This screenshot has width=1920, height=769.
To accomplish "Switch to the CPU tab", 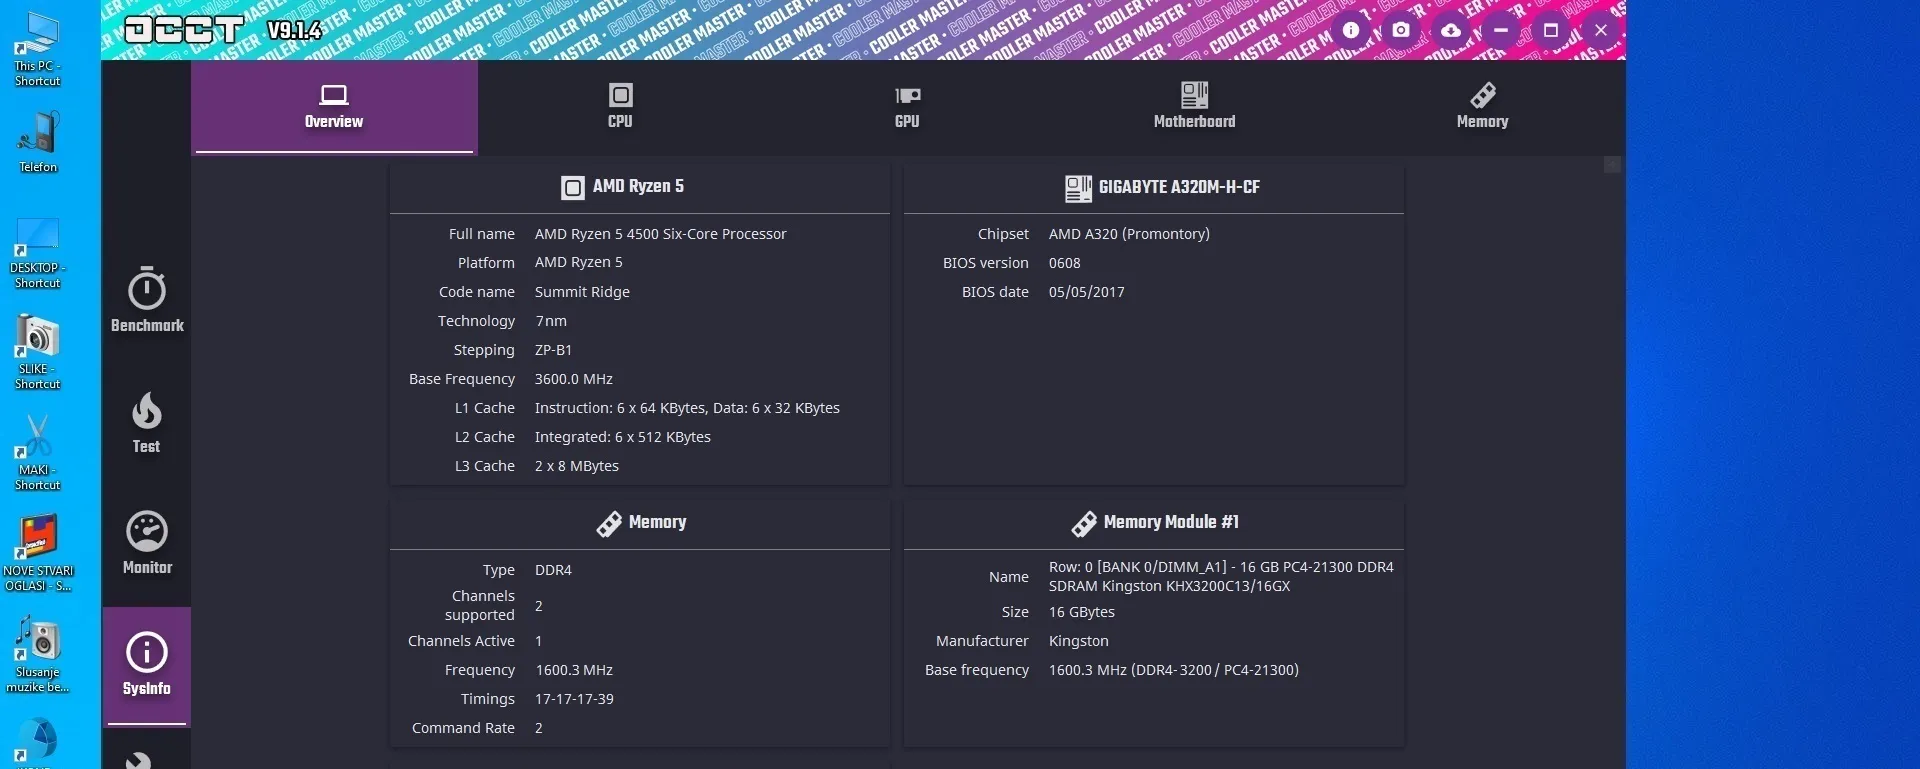I will coord(620,107).
